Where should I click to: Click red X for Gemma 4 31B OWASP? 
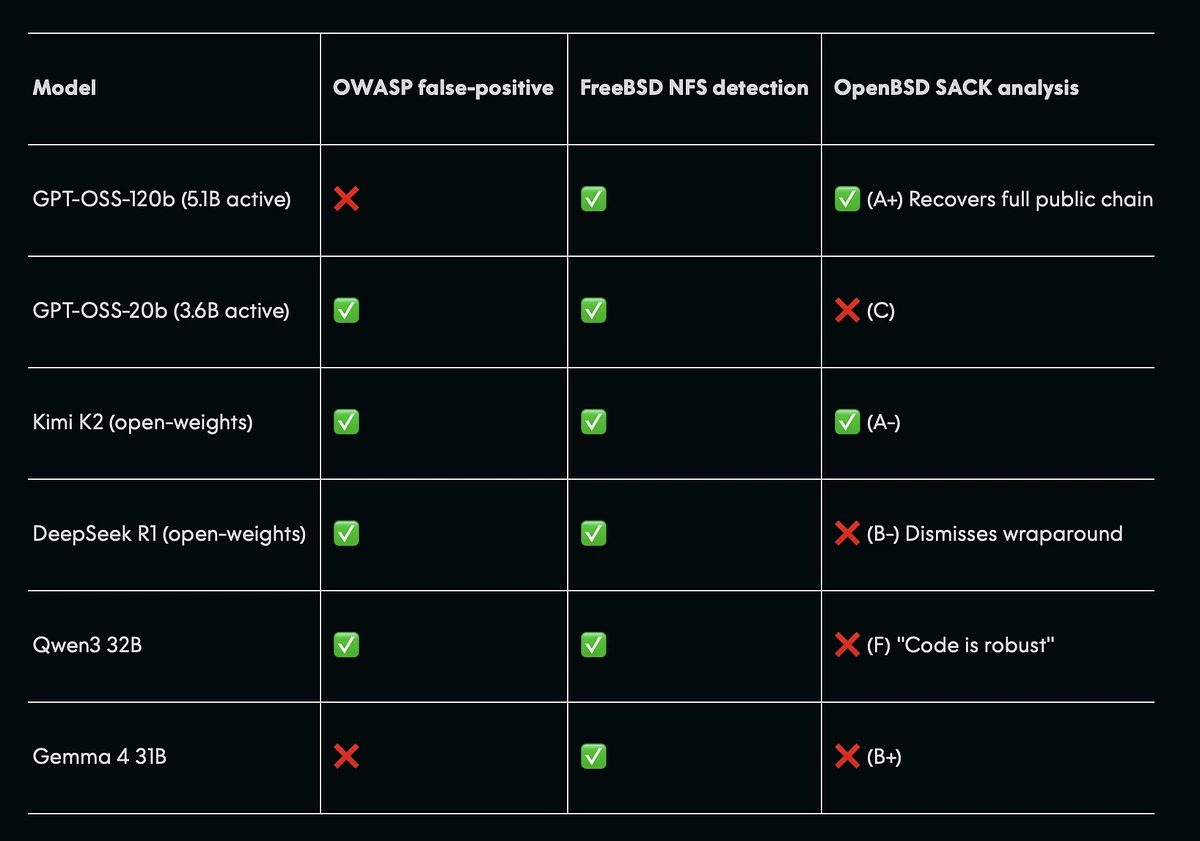click(x=346, y=757)
